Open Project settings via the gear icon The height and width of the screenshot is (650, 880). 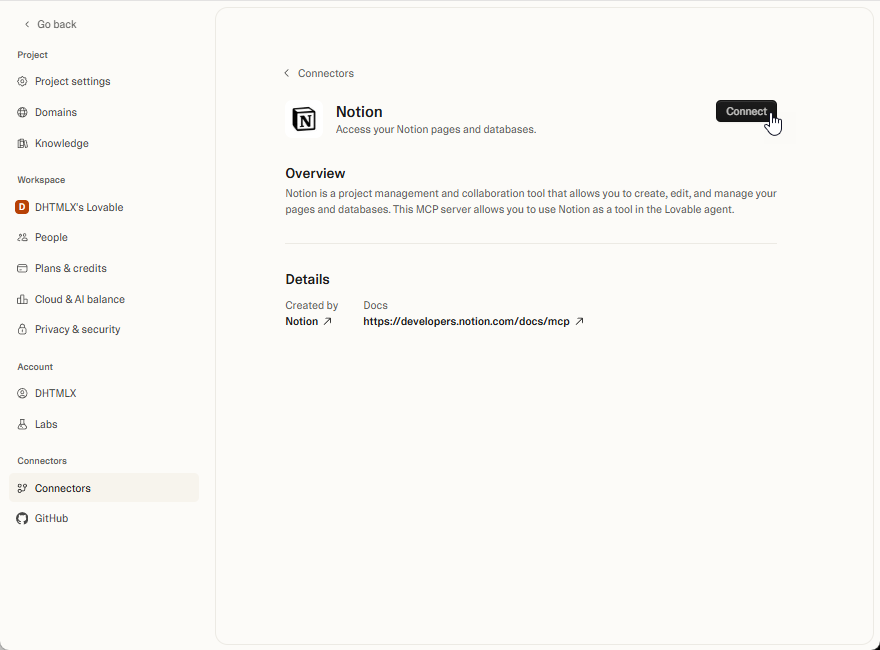(x=22, y=81)
